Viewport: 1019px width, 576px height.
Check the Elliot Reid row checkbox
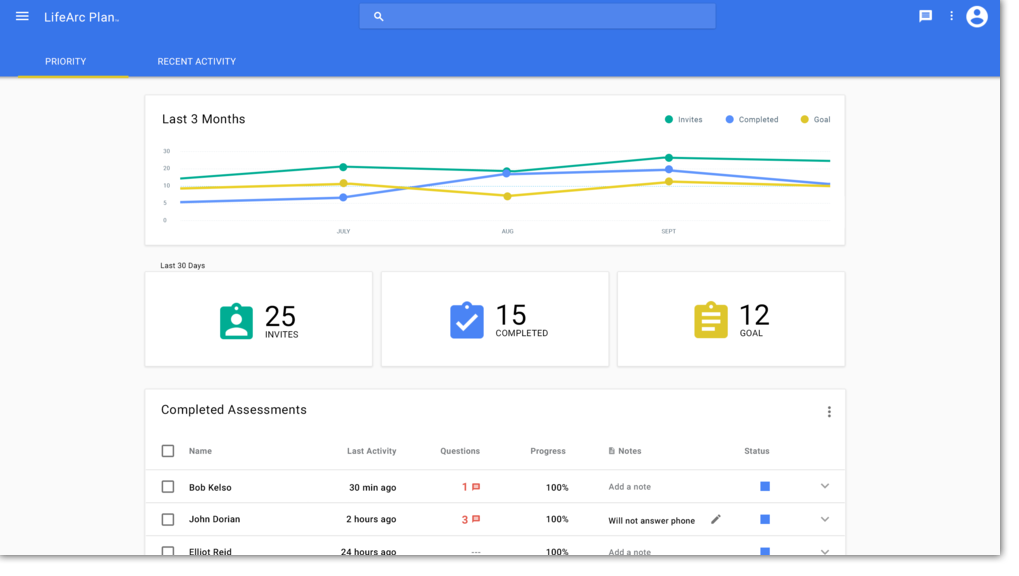168,551
